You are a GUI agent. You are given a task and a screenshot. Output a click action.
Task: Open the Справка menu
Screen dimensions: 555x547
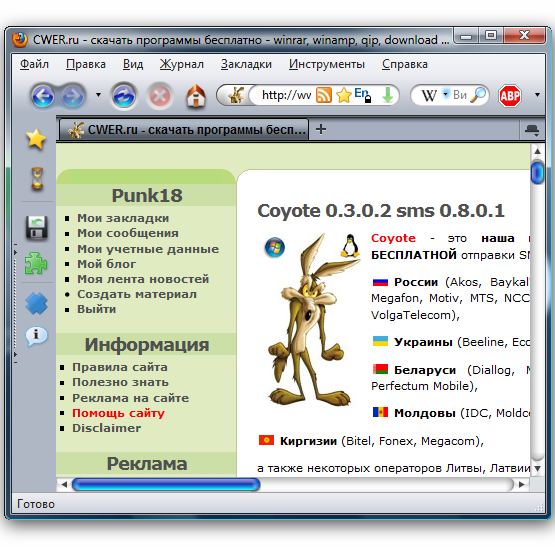pyautogui.click(x=405, y=64)
